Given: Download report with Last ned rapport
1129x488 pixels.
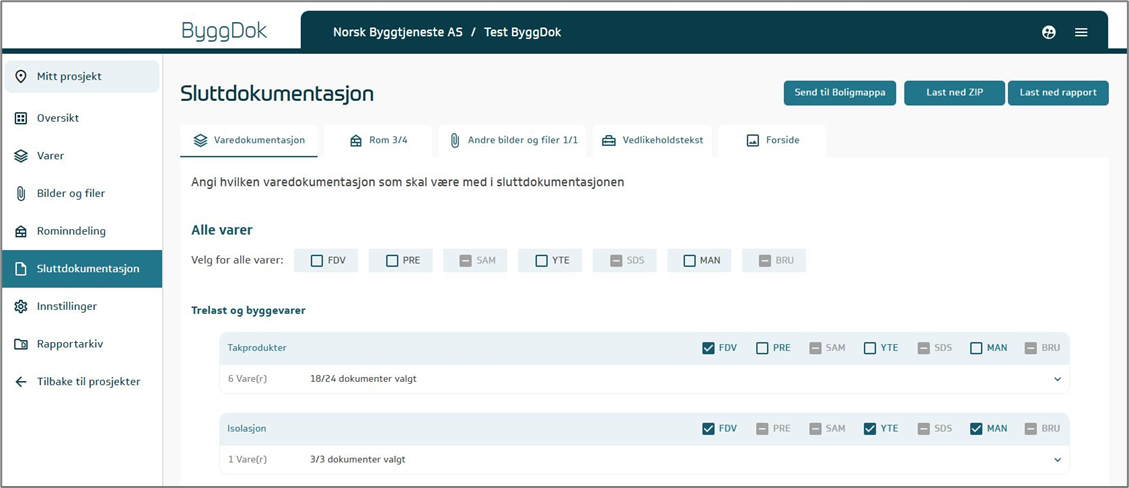Looking at the screenshot, I should 1058,93.
